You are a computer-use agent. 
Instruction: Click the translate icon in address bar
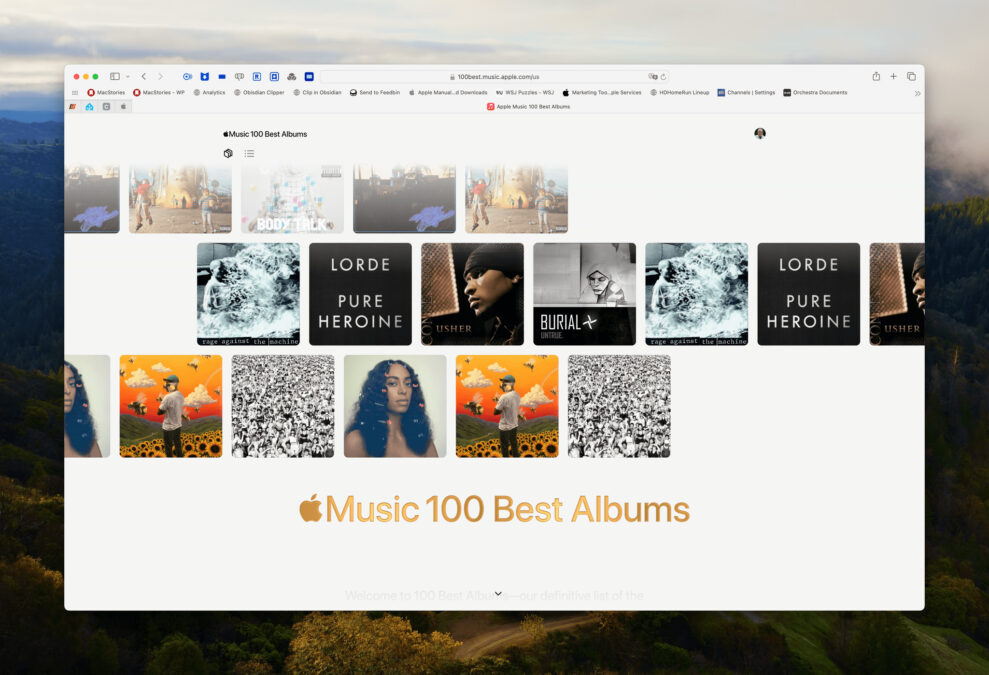pyautogui.click(x=652, y=76)
